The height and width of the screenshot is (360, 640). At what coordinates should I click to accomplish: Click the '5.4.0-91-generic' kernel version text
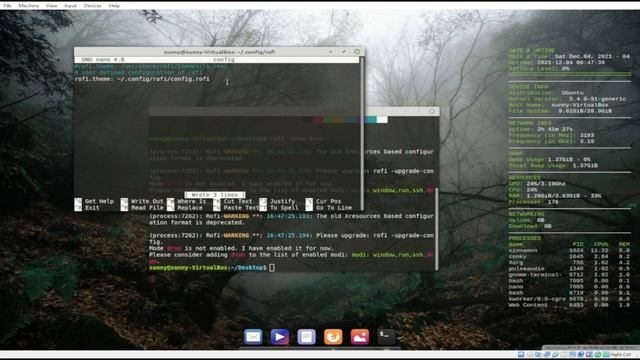(597, 99)
